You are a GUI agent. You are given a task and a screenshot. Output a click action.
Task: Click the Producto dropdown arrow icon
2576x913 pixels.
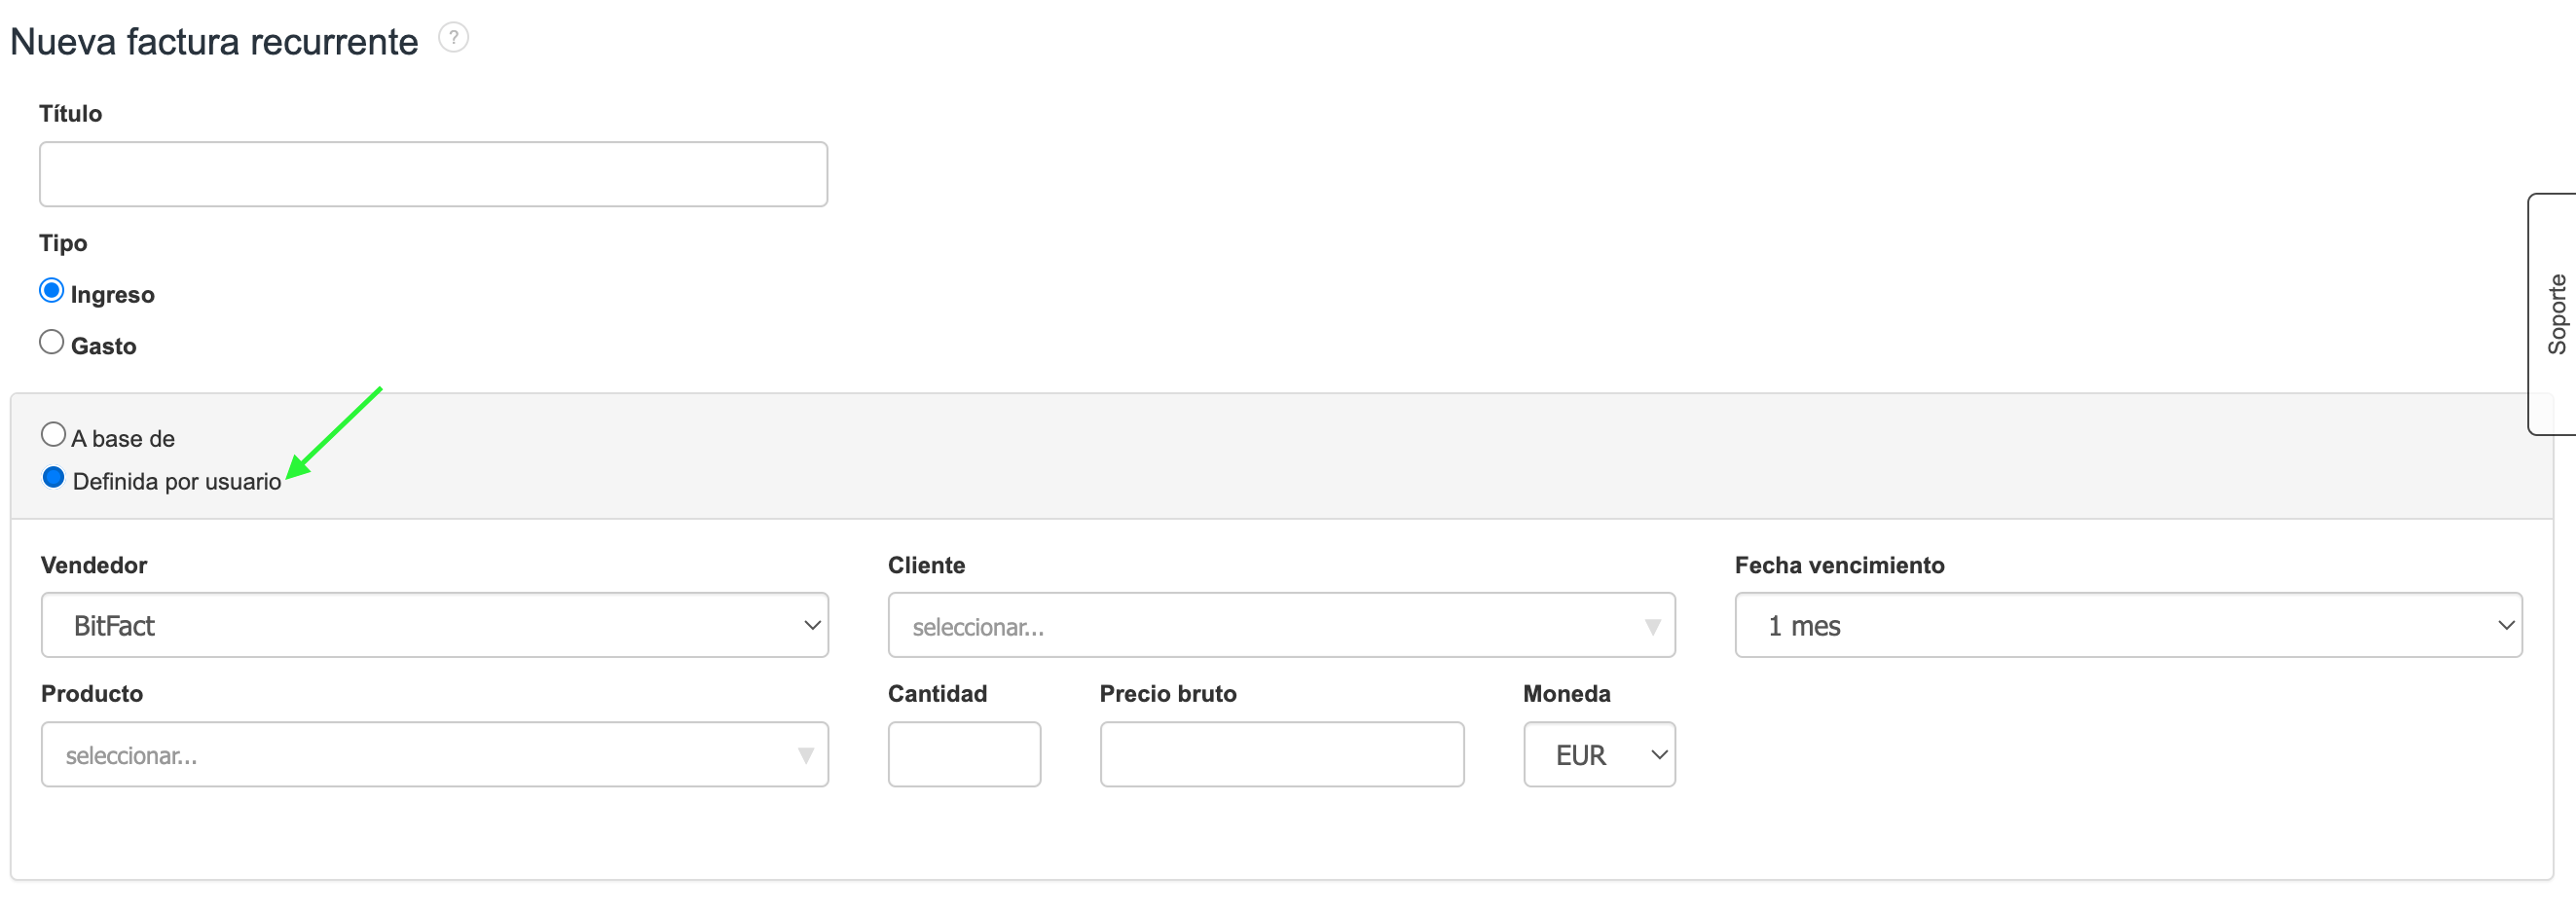[805, 756]
